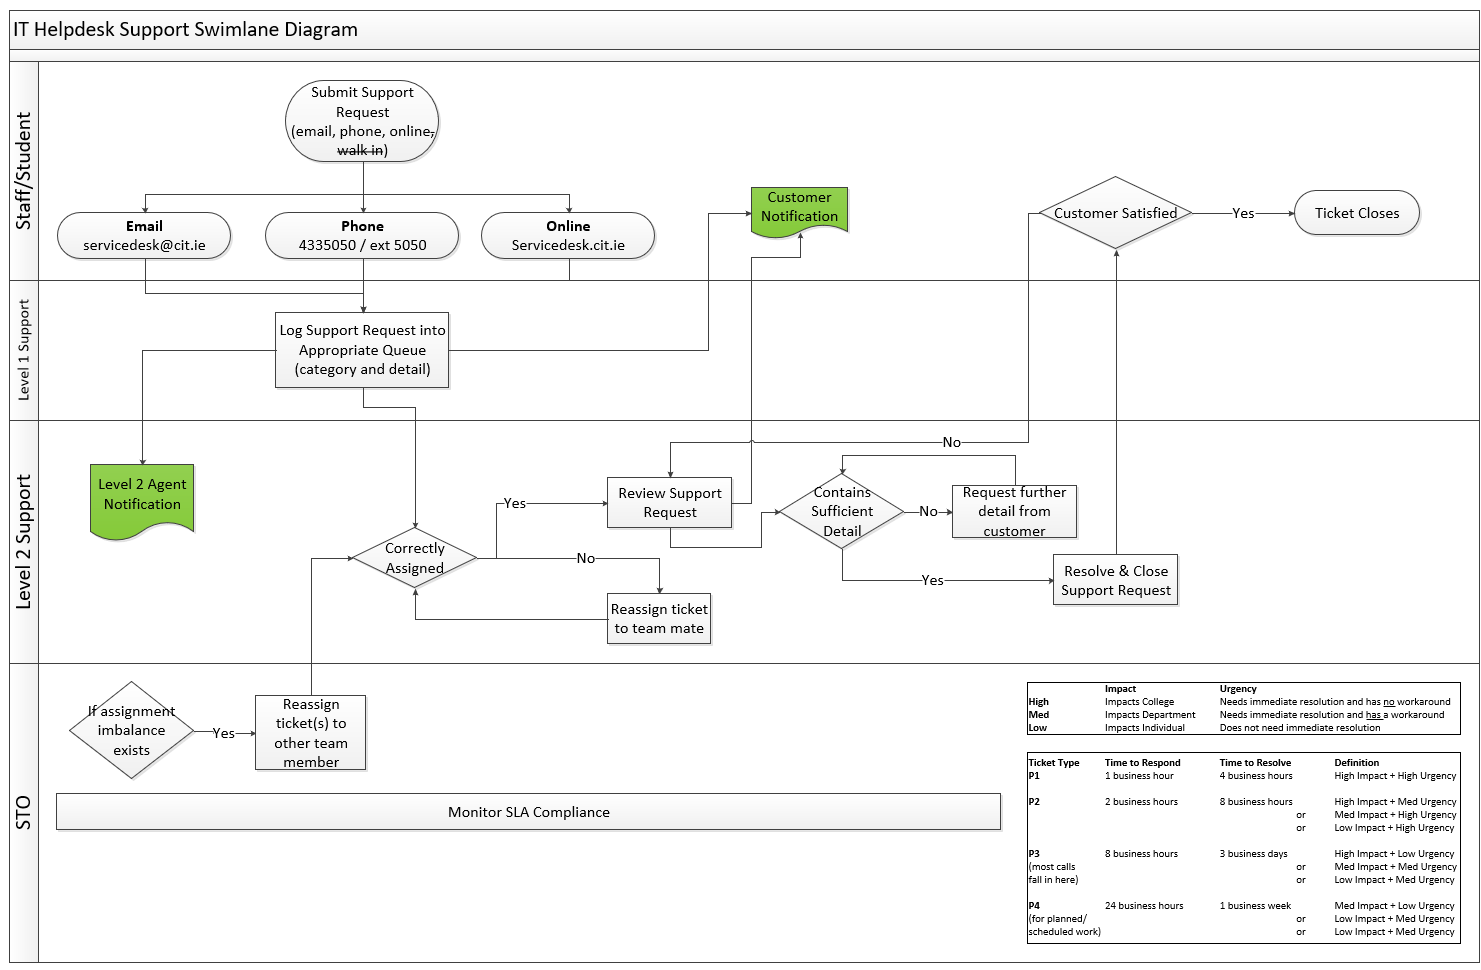Select the Phone 4335050 node

click(x=362, y=235)
